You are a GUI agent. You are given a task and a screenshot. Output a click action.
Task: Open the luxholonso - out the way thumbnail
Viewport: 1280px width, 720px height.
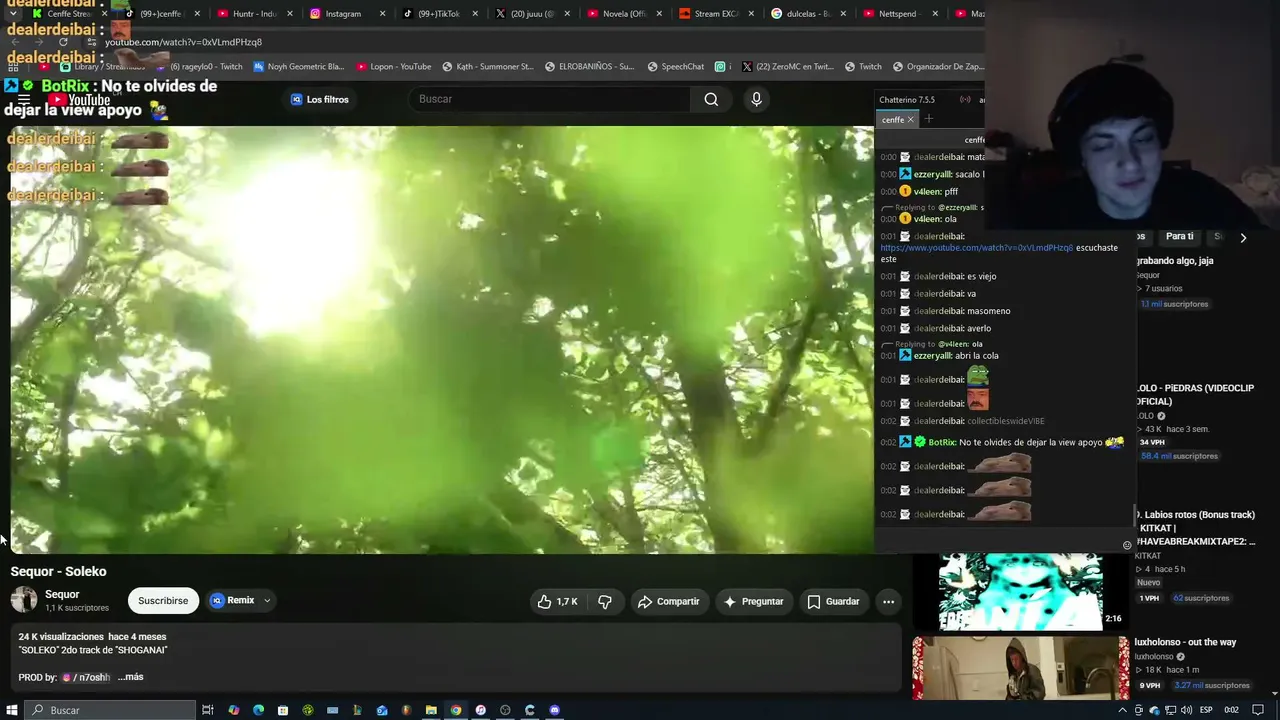click(x=1020, y=668)
